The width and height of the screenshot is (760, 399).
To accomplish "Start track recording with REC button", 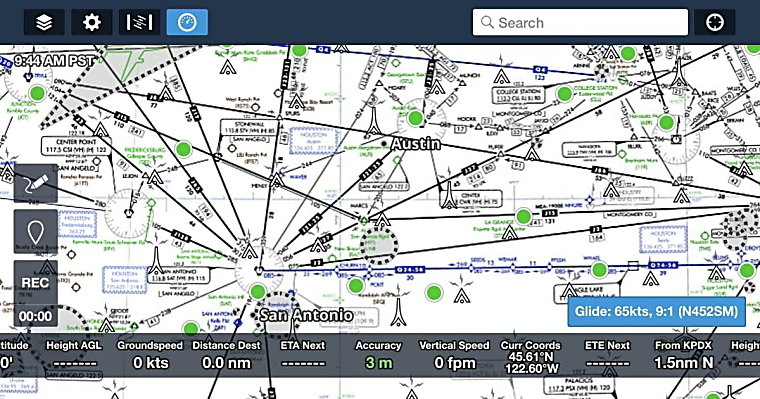I will [x=36, y=283].
